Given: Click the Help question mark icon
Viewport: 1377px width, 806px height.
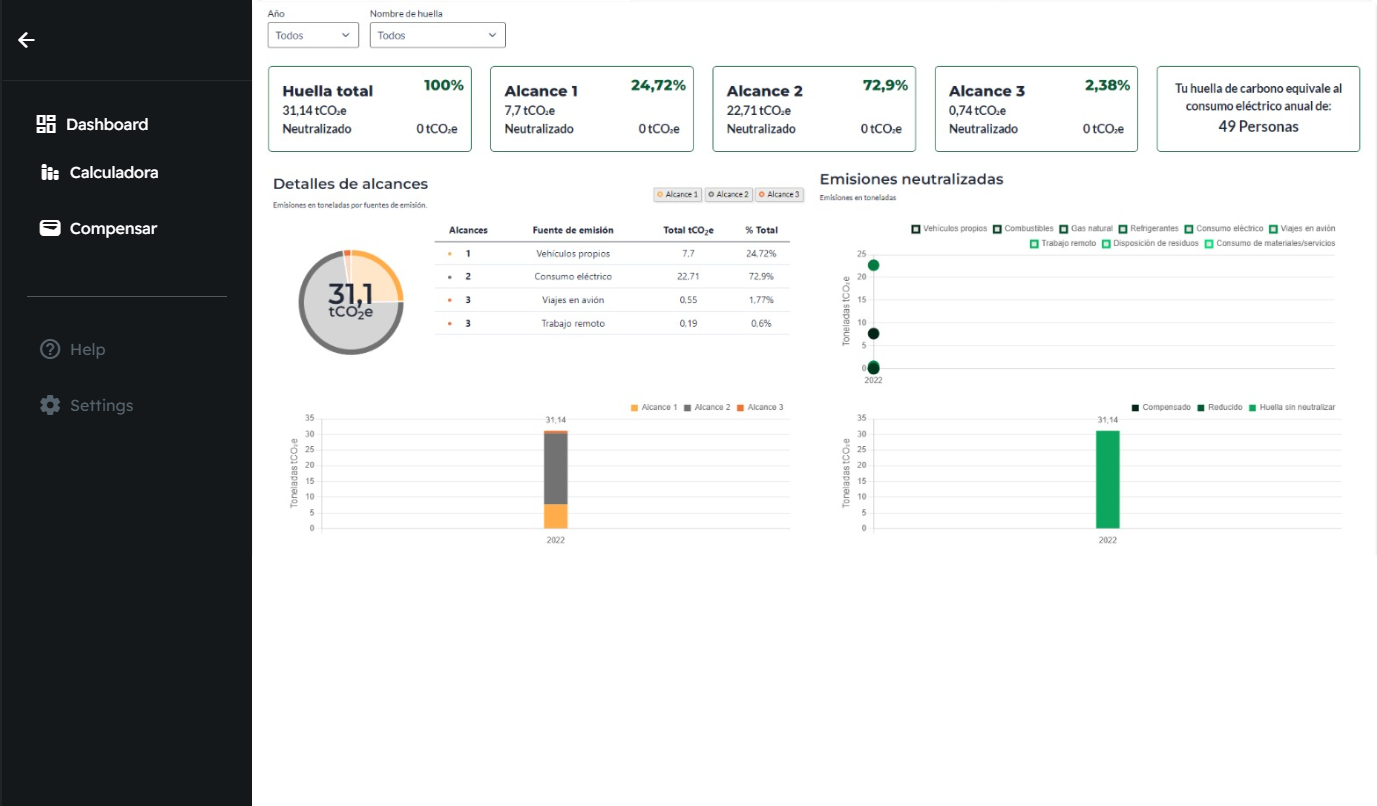Looking at the screenshot, I should point(50,349).
